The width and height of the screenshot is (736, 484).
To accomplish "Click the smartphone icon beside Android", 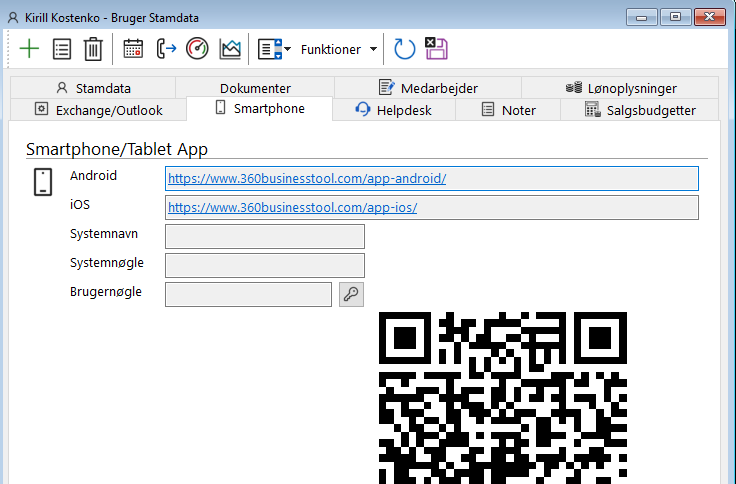I will click(43, 182).
